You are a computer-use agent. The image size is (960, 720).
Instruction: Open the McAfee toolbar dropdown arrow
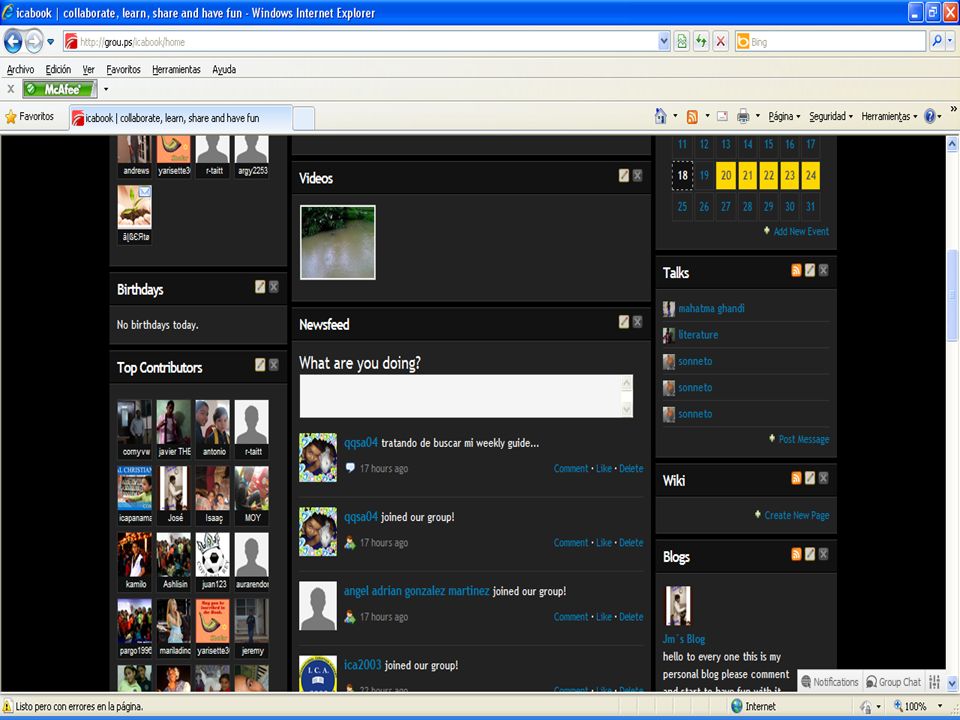[106, 89]
